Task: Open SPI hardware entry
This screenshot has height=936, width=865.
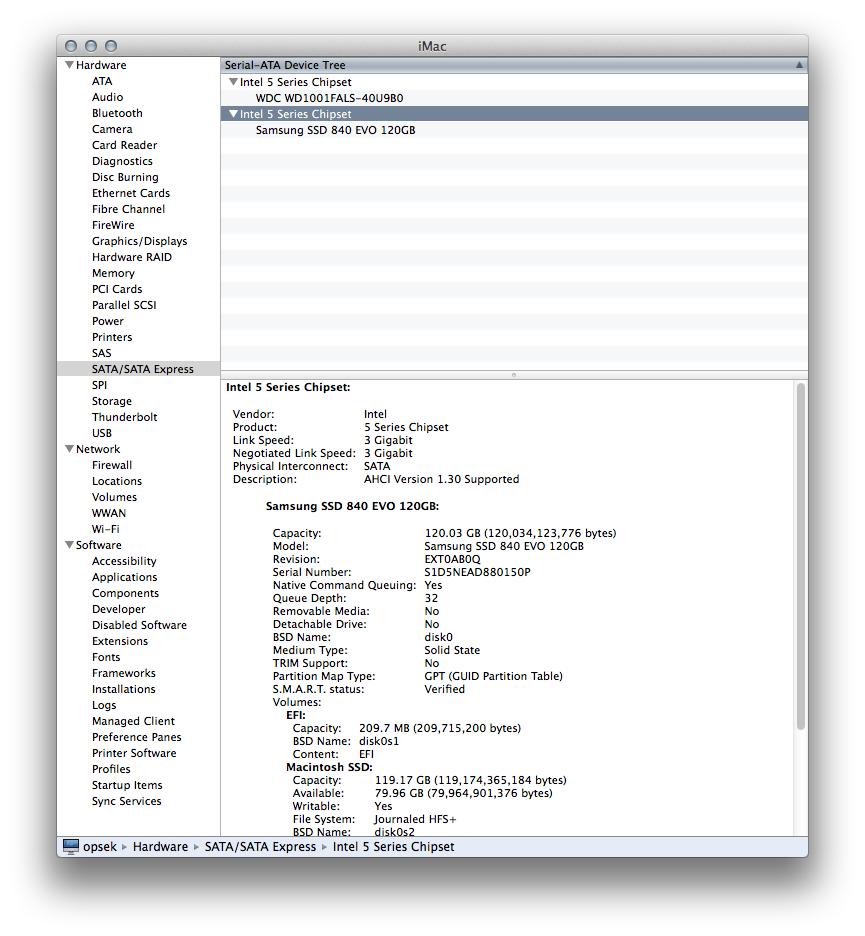Action: tap(100, 385)
